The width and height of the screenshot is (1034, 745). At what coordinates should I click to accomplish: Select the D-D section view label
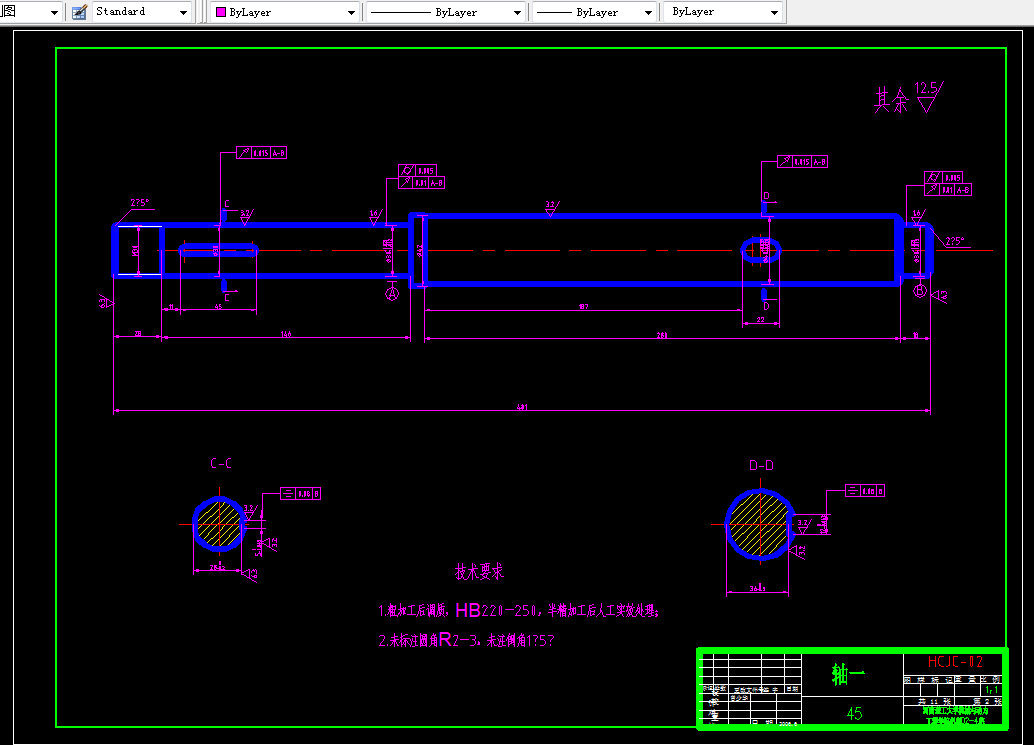[x=761, y=465]
